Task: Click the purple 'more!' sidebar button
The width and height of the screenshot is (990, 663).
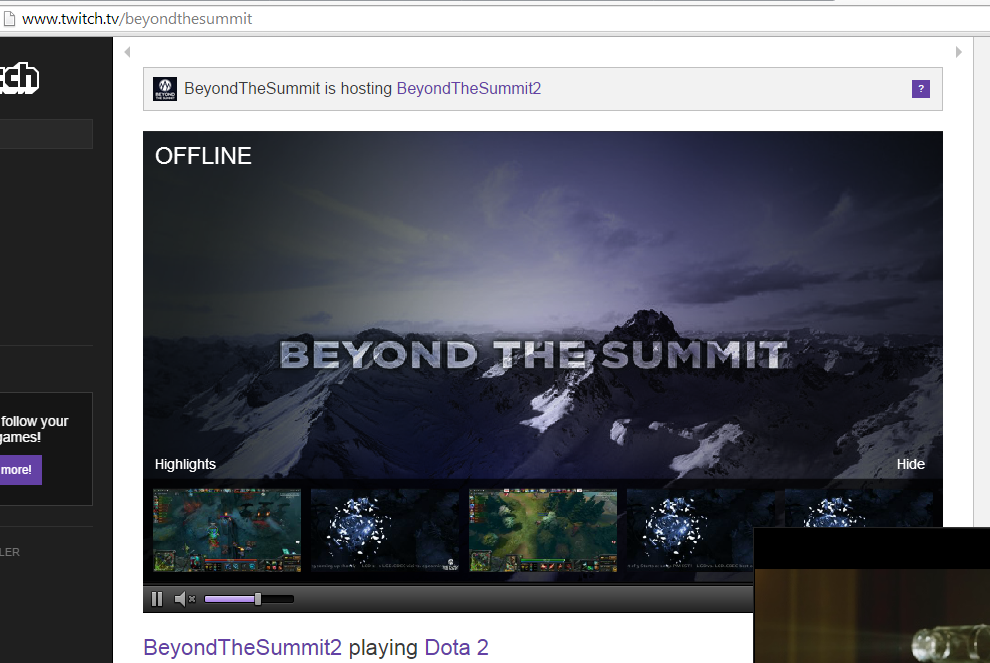Action: point(19,470)
